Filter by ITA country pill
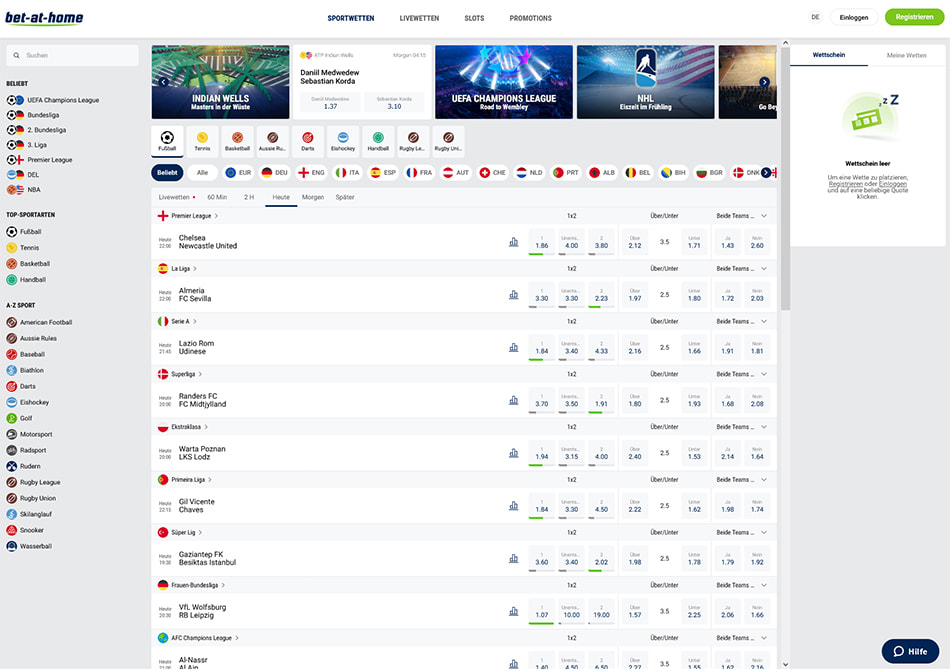The height and width of the screenshot is (671, 950). (348, 173)
